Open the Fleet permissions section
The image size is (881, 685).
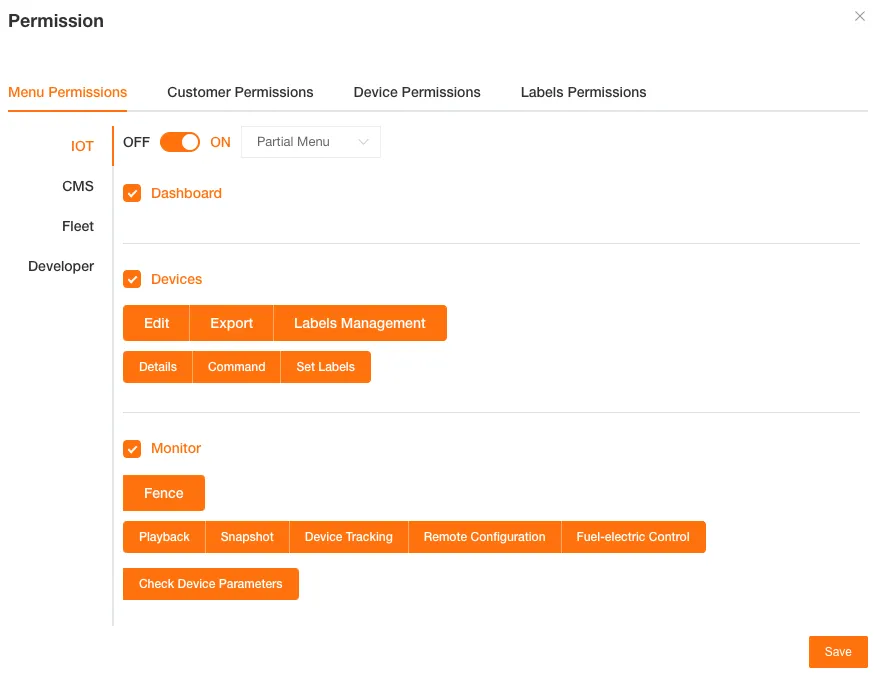pyautogui.click(x=77, y=226)
